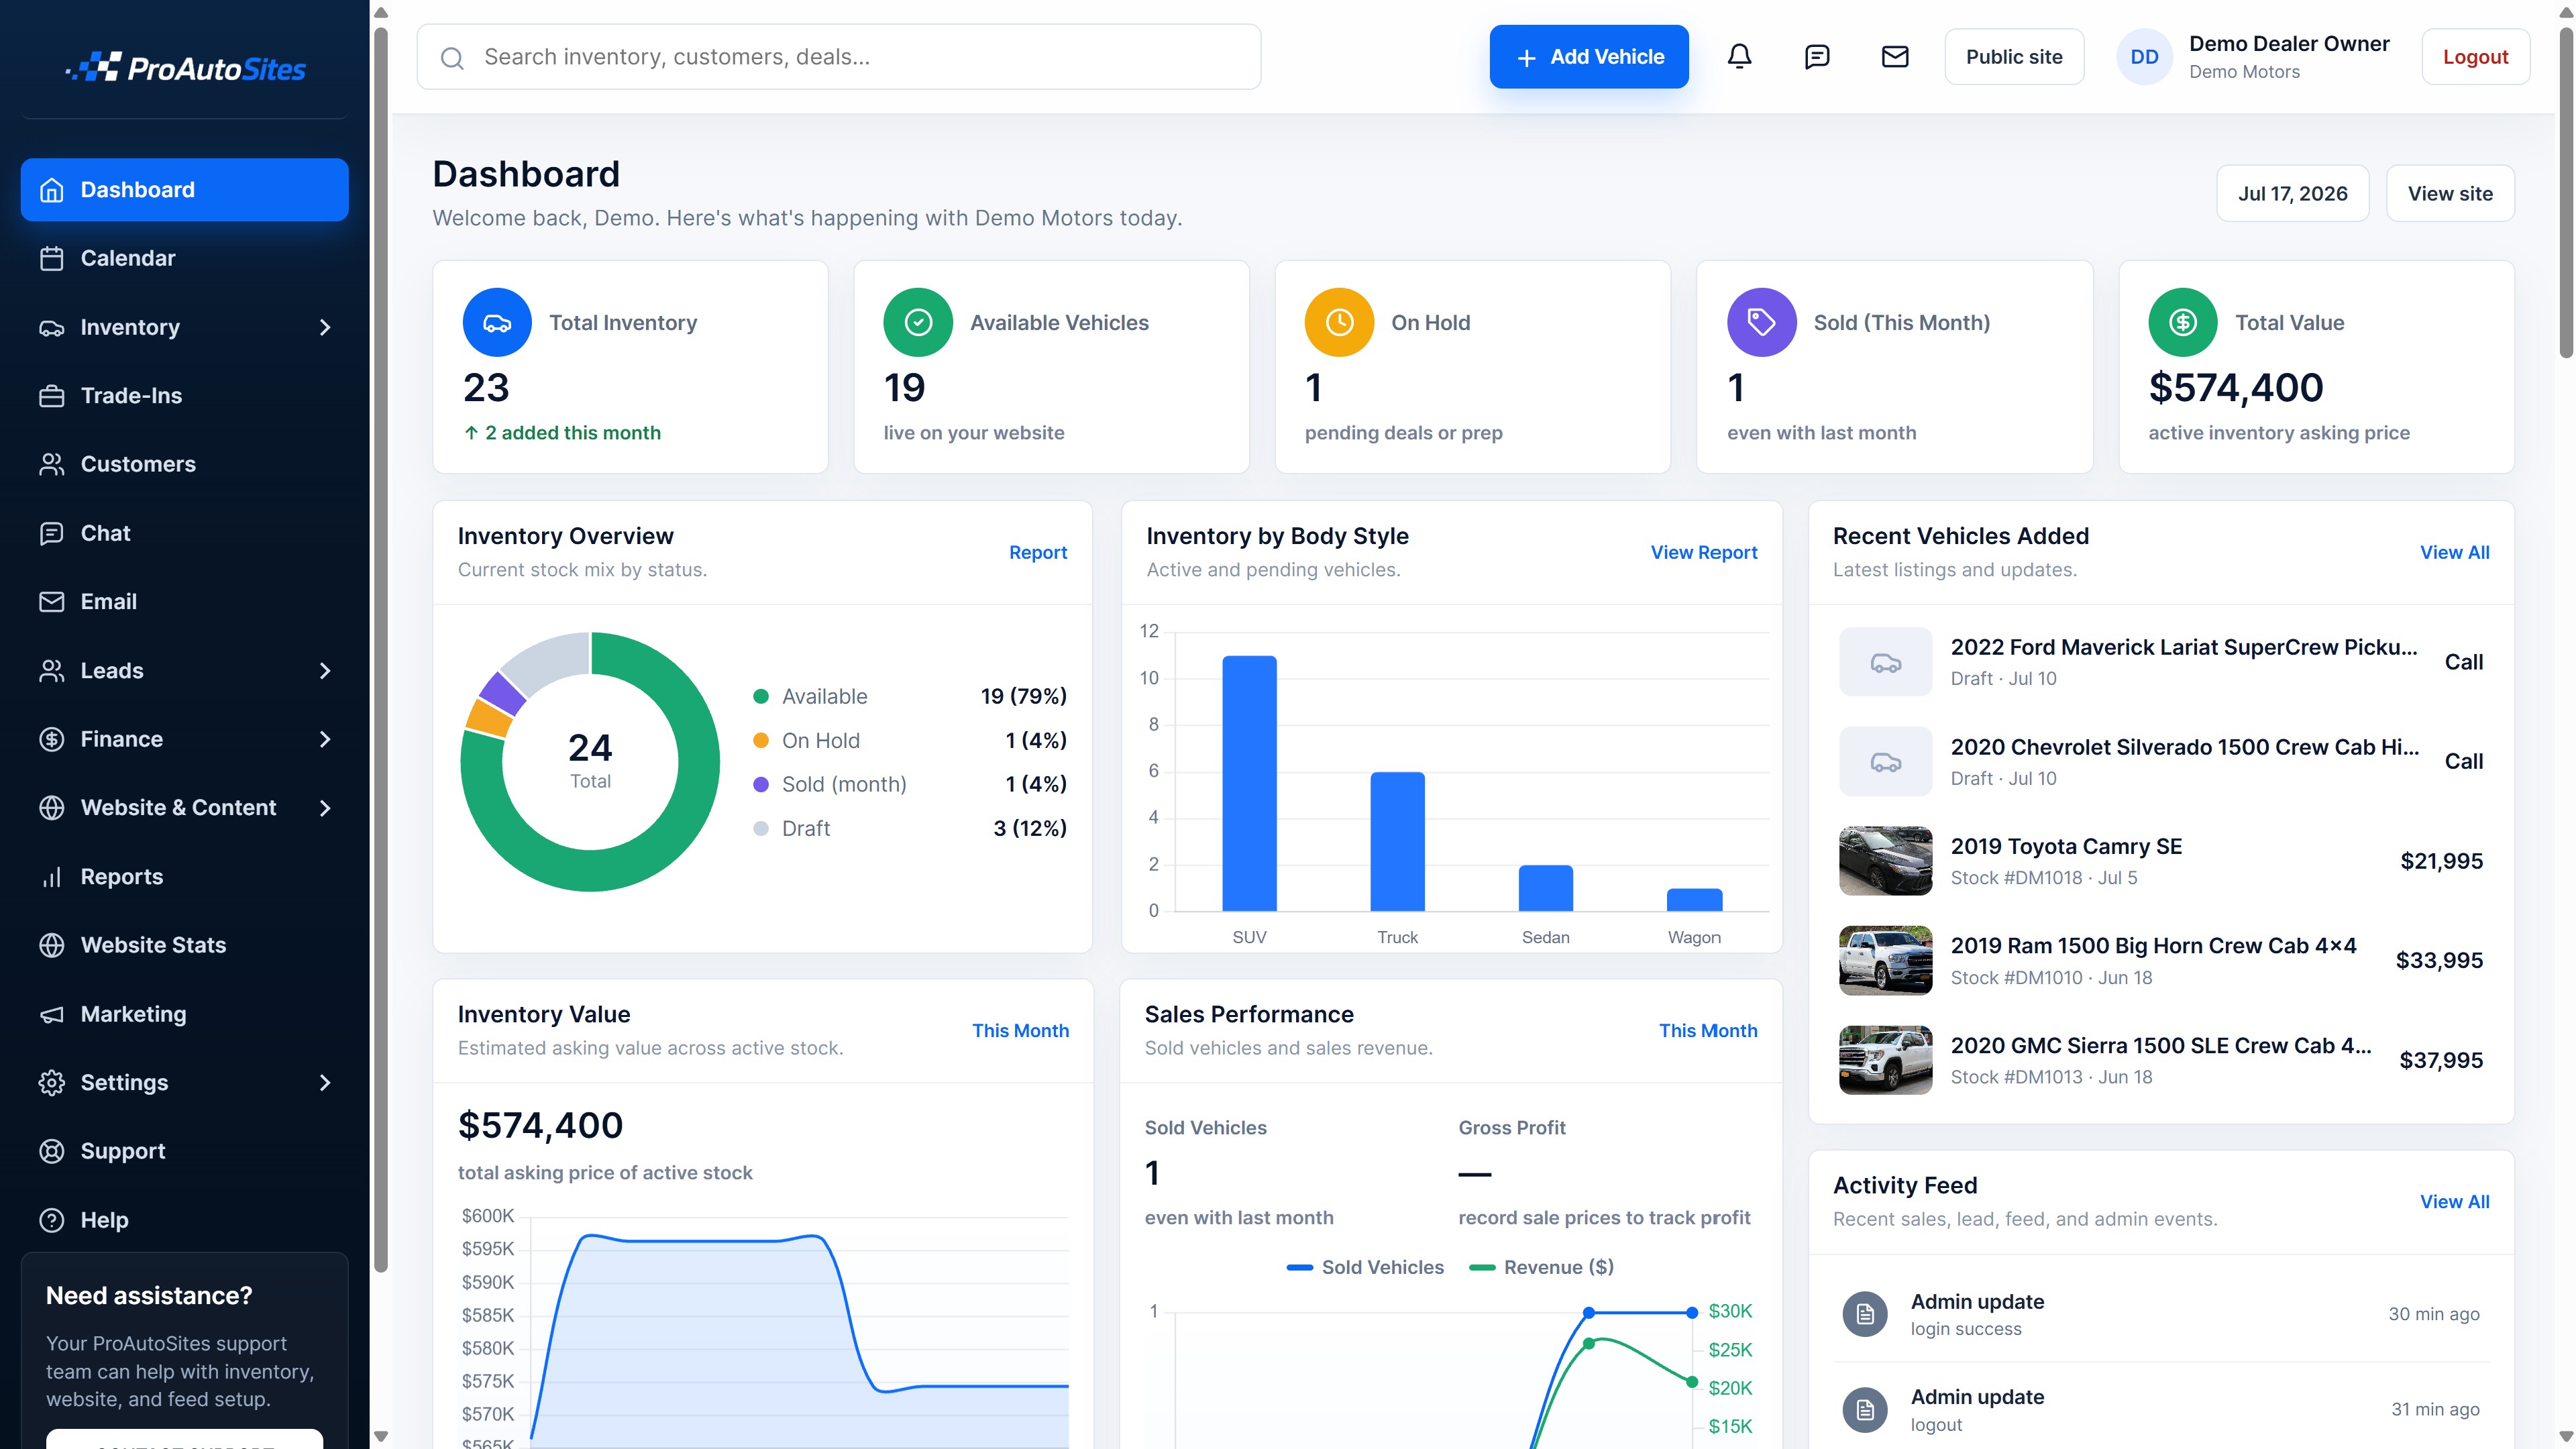The image size is (2576, 1449).
Task: Toggle the Sold Vehicles chart legend
Action: click(1365, 1268)
